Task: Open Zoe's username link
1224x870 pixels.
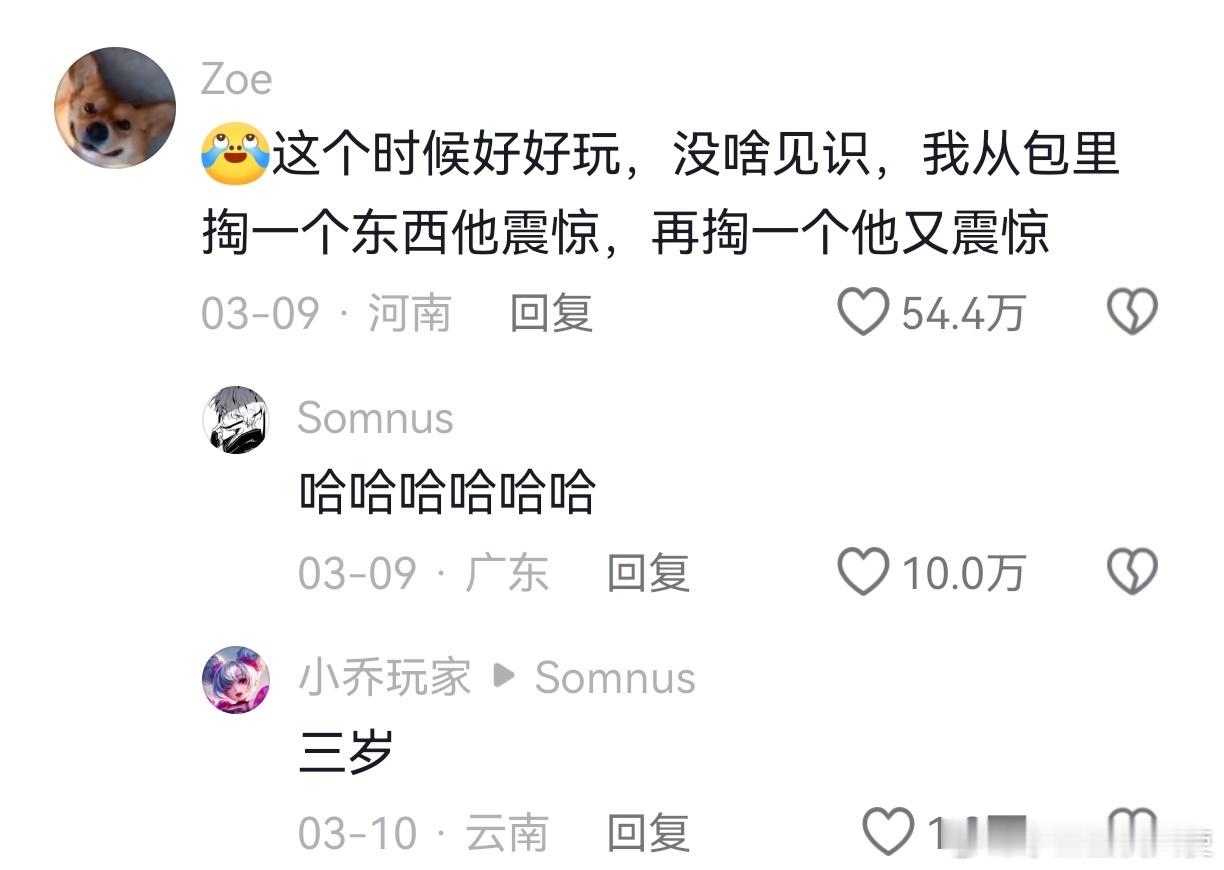Action: 236,79
